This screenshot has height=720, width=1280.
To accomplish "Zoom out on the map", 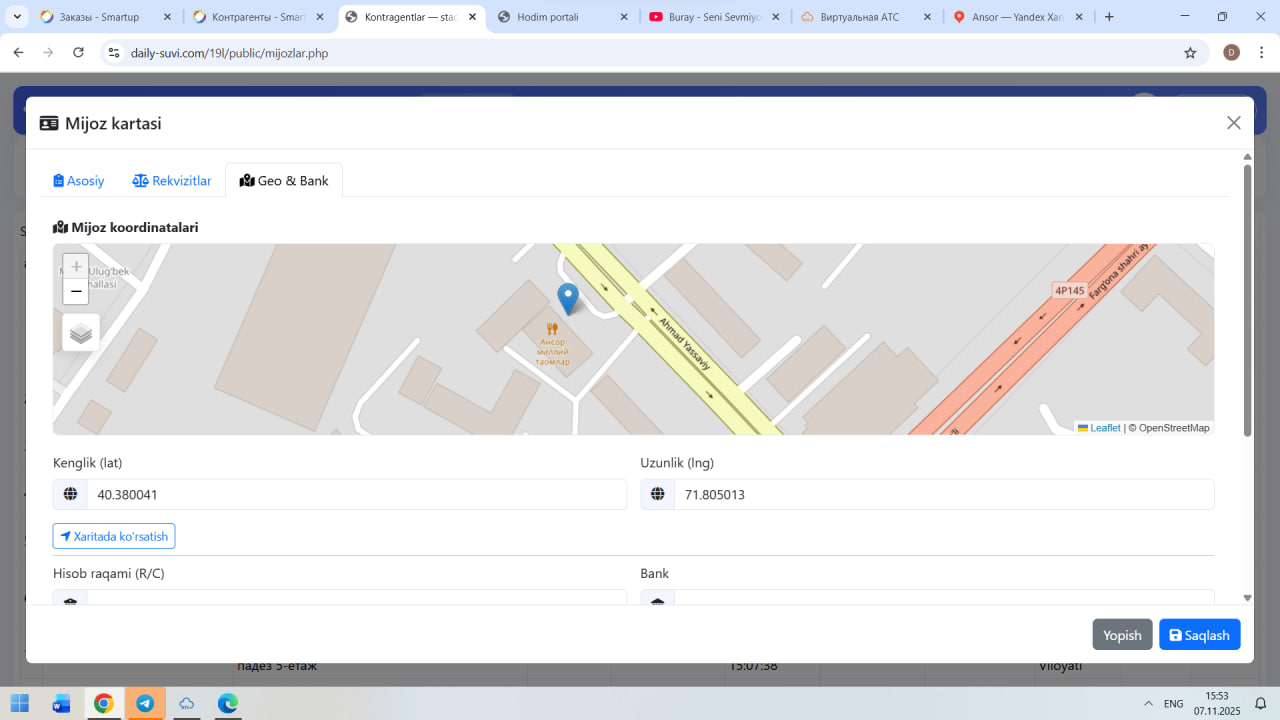I will coord(76,292).
